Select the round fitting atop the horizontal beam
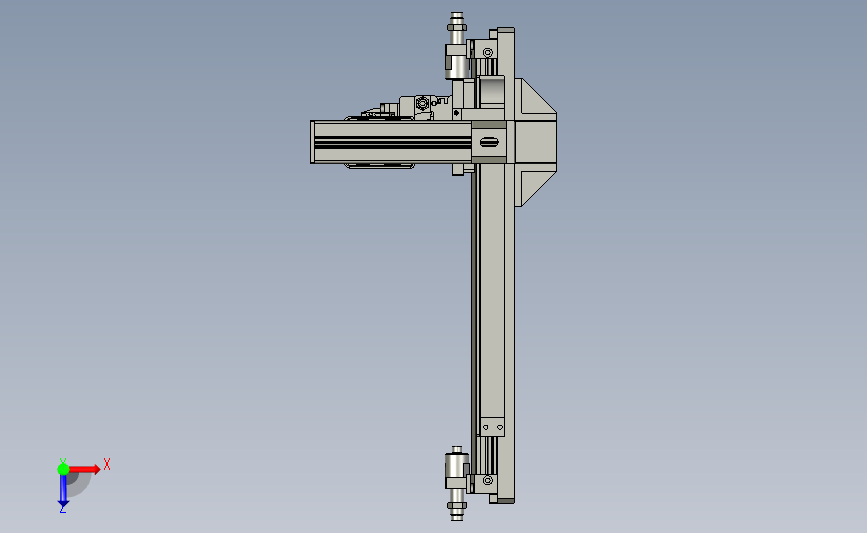 tap(422, 103)
